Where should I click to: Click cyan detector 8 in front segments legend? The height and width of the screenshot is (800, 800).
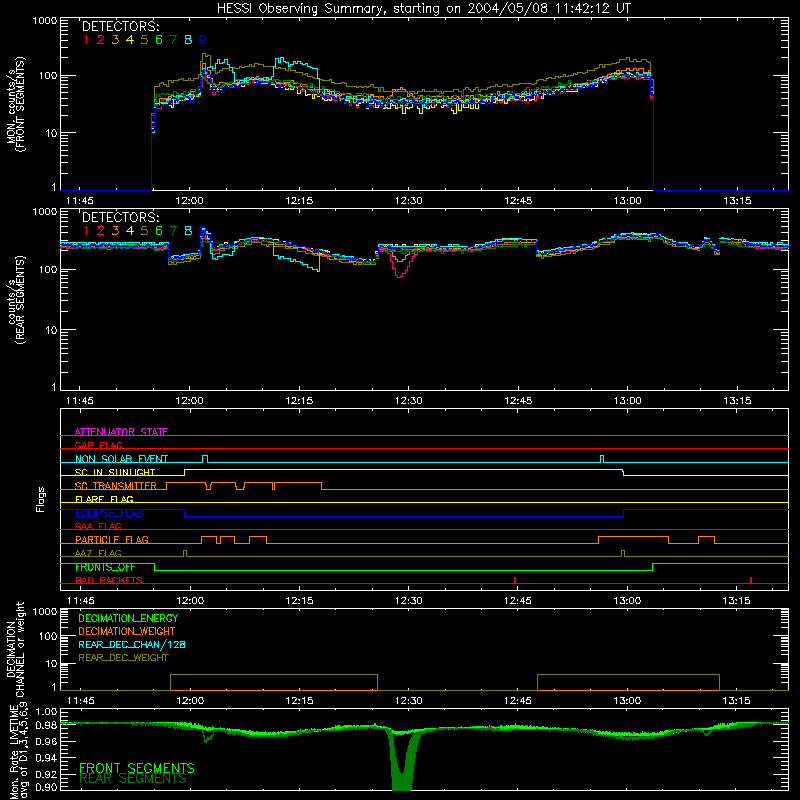tap(188, 40)
